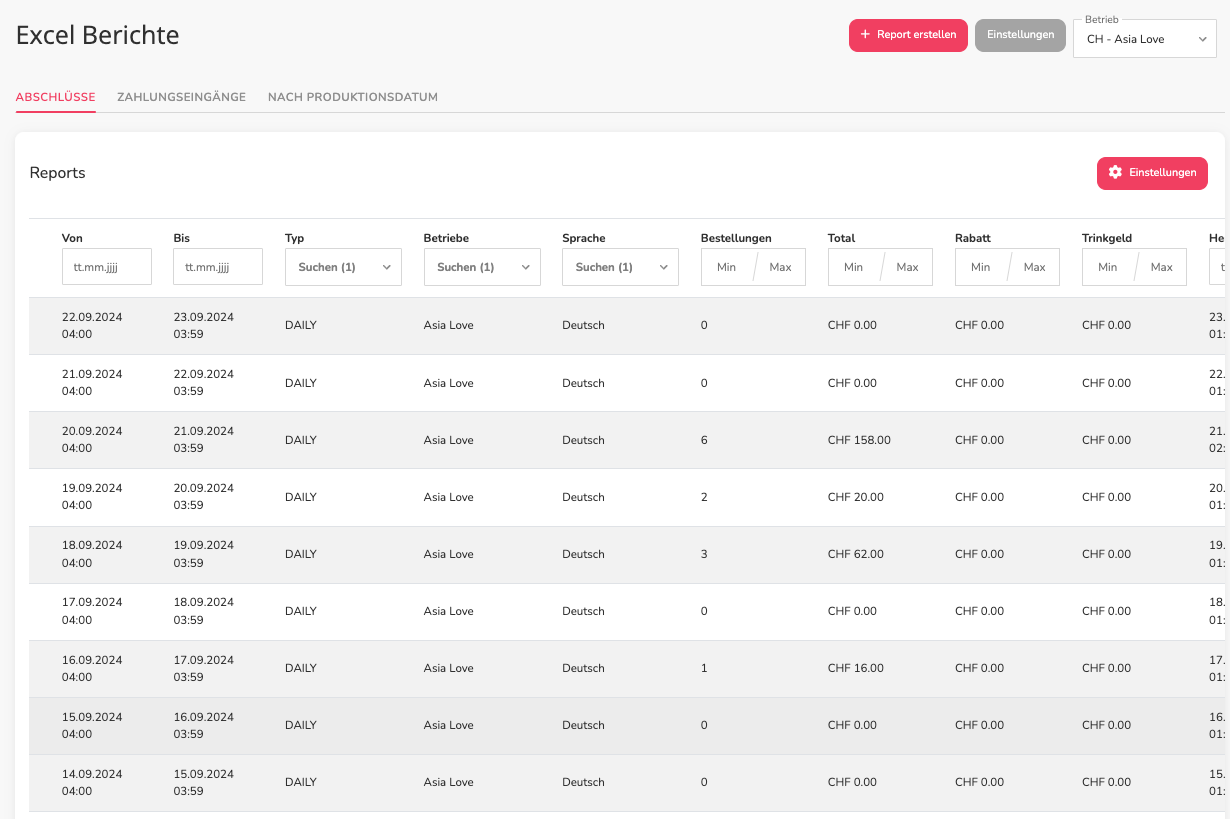Click the gray Einstellungen button at top
The width and height of the screenshot is (1230, 819).
tap(1020, 35)
